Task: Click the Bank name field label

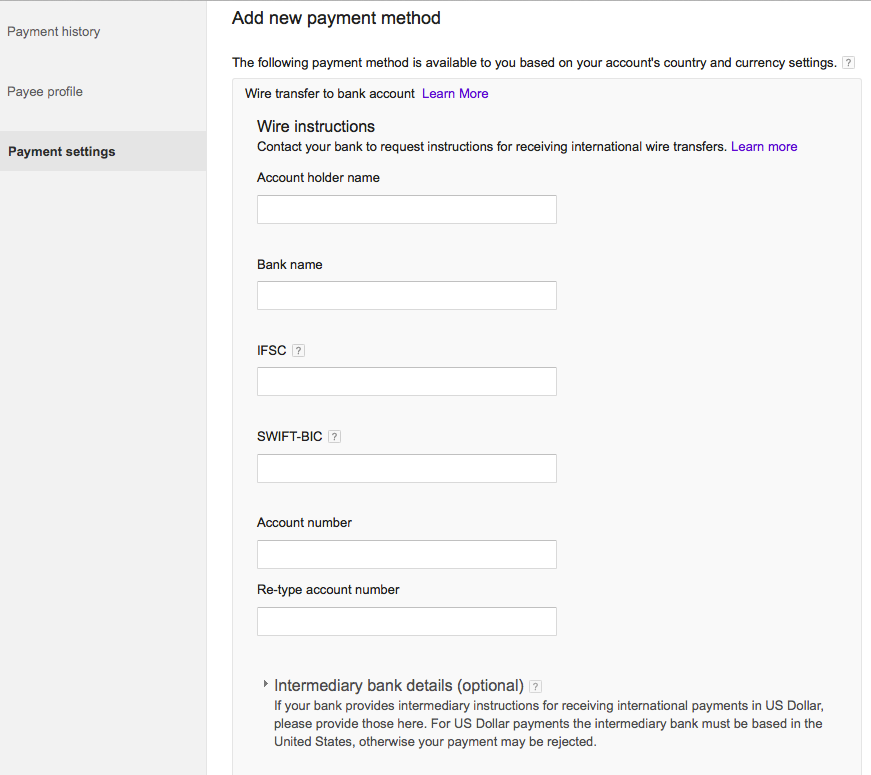Action: click(289, 264)
